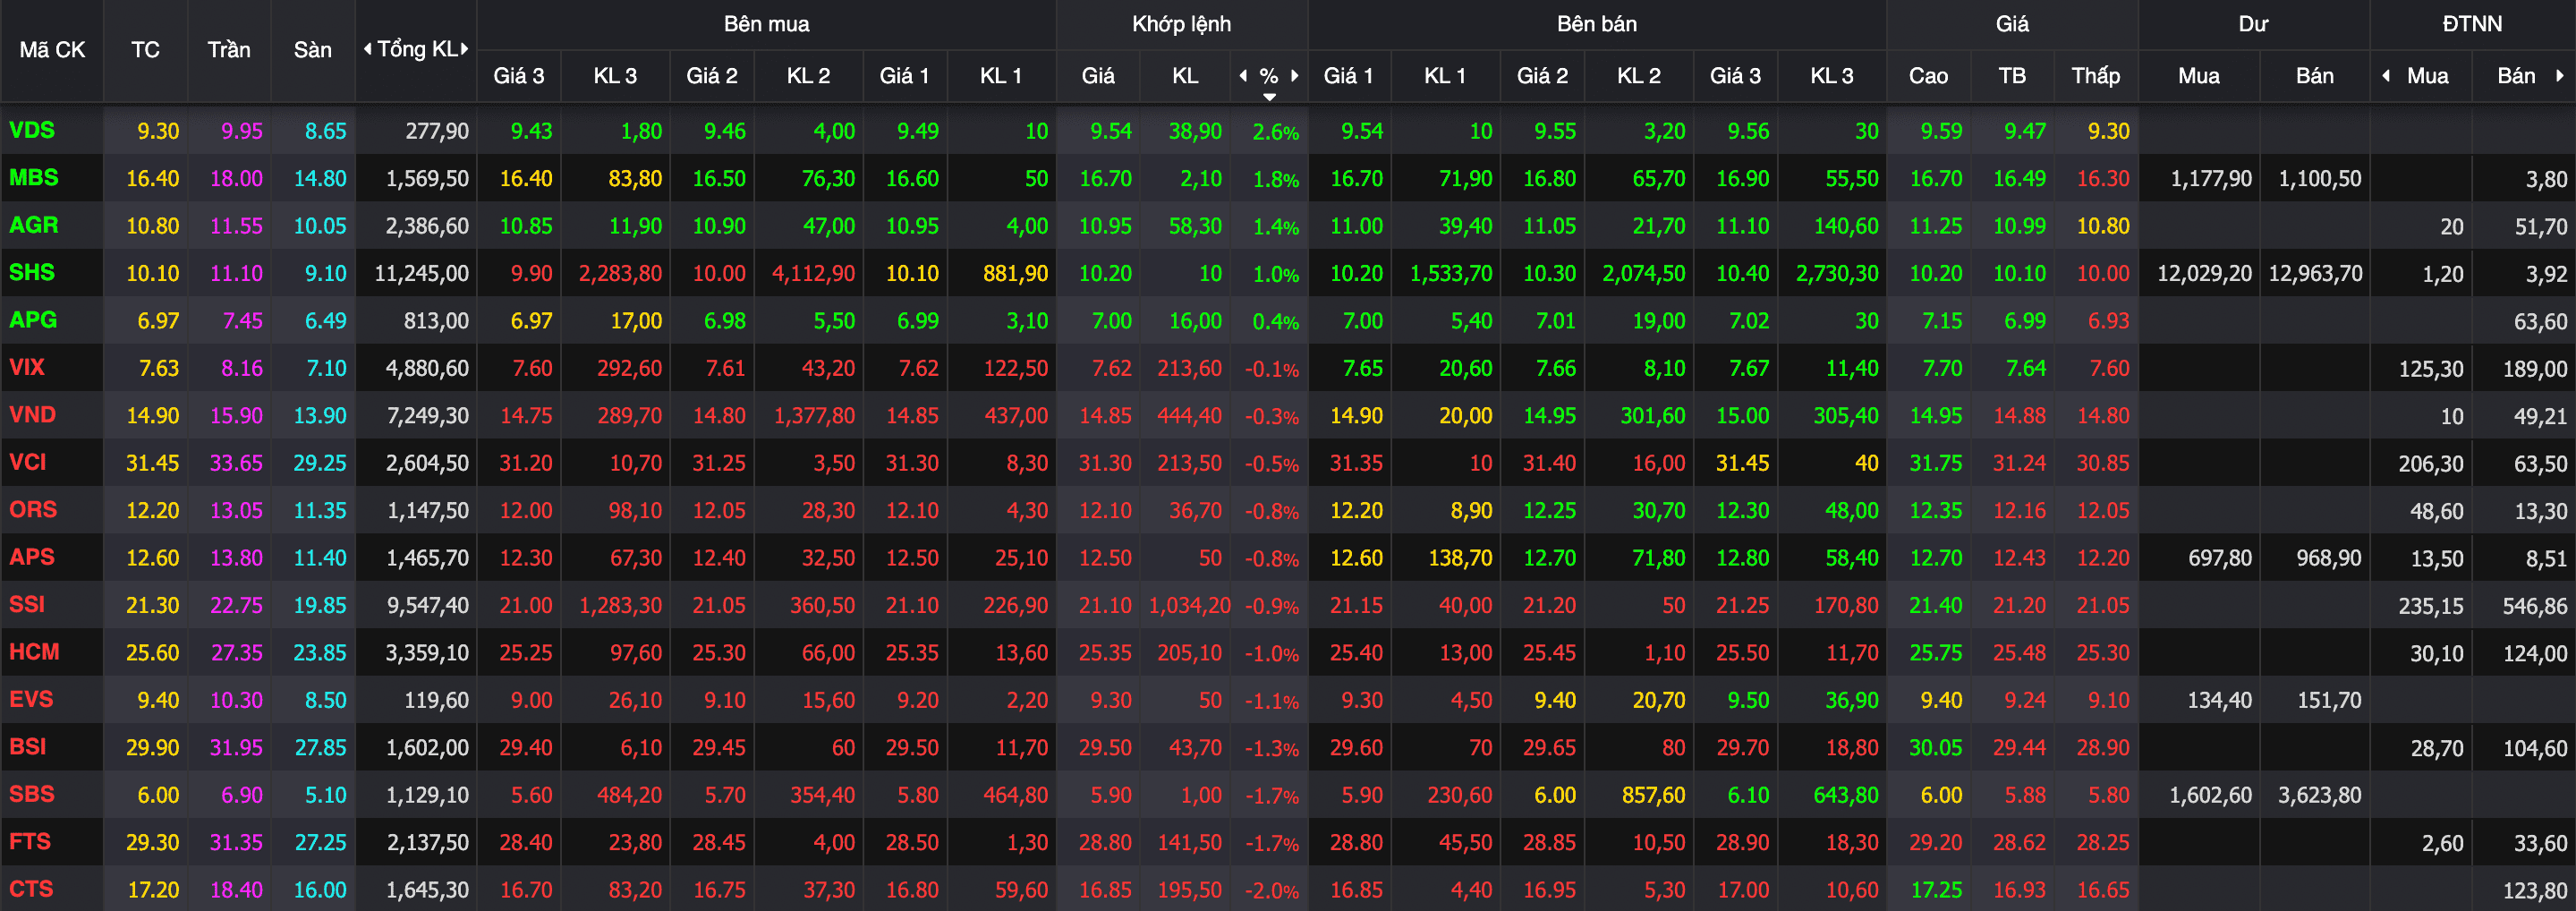
Task: Click left arrow before ĐTNN Mua header
Action: tap(2386, 75)
